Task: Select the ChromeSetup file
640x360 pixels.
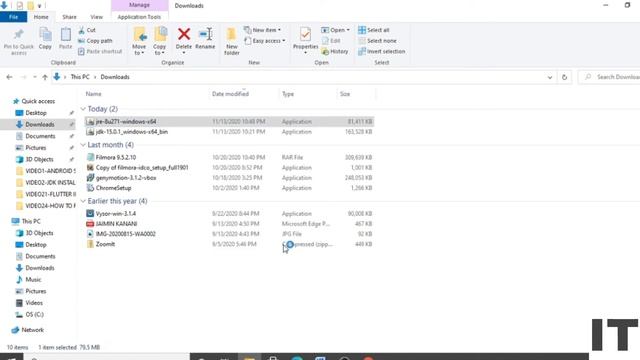Action: [x=229, y=188]
